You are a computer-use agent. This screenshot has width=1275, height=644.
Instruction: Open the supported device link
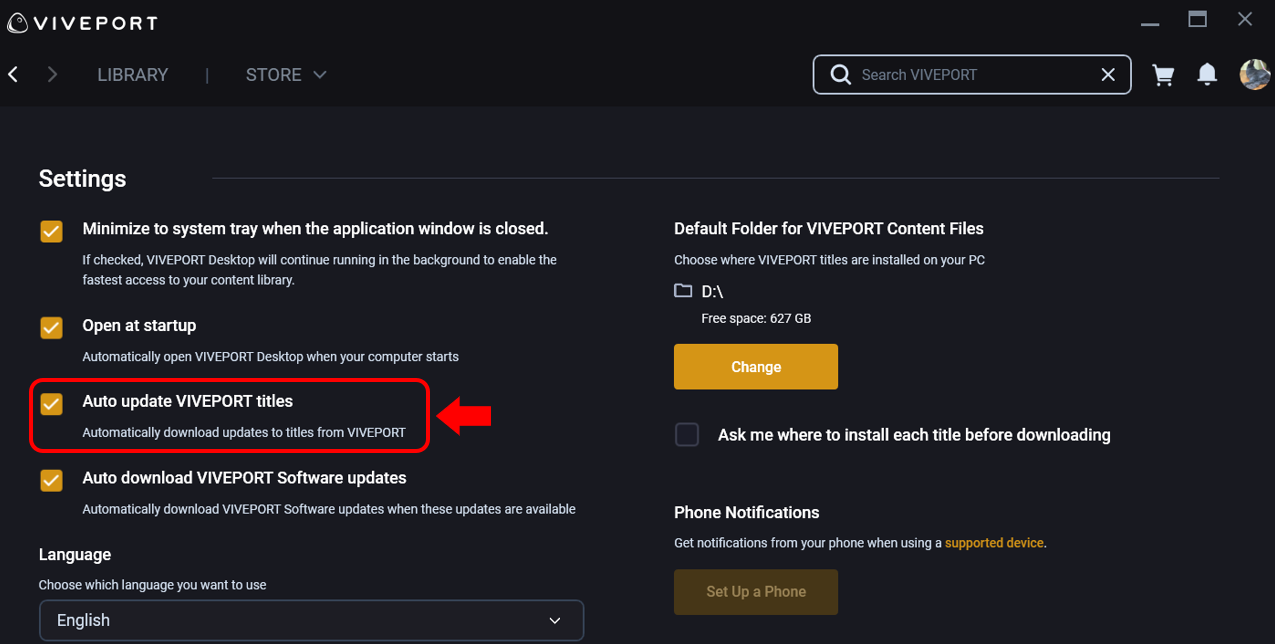(995, 543)
